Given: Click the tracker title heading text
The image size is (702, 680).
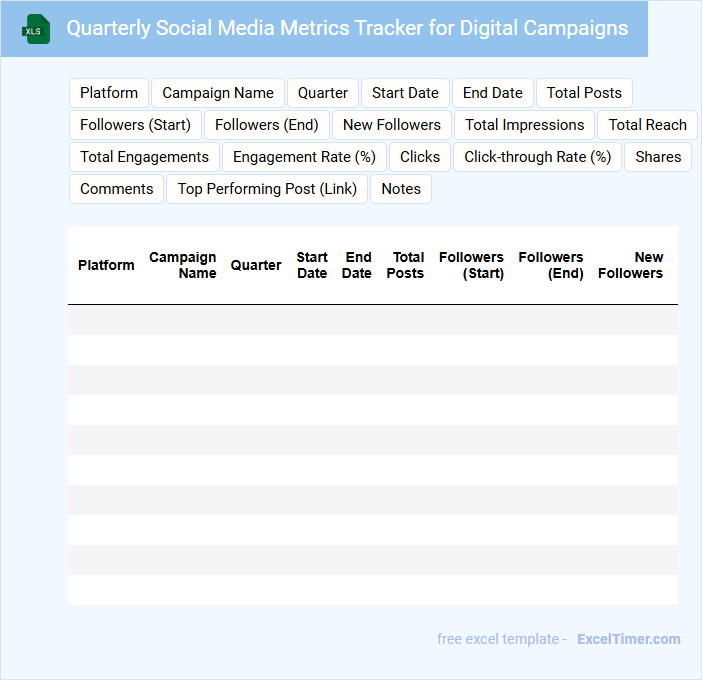Looking at the screenshot, I should tap(347, 28).
